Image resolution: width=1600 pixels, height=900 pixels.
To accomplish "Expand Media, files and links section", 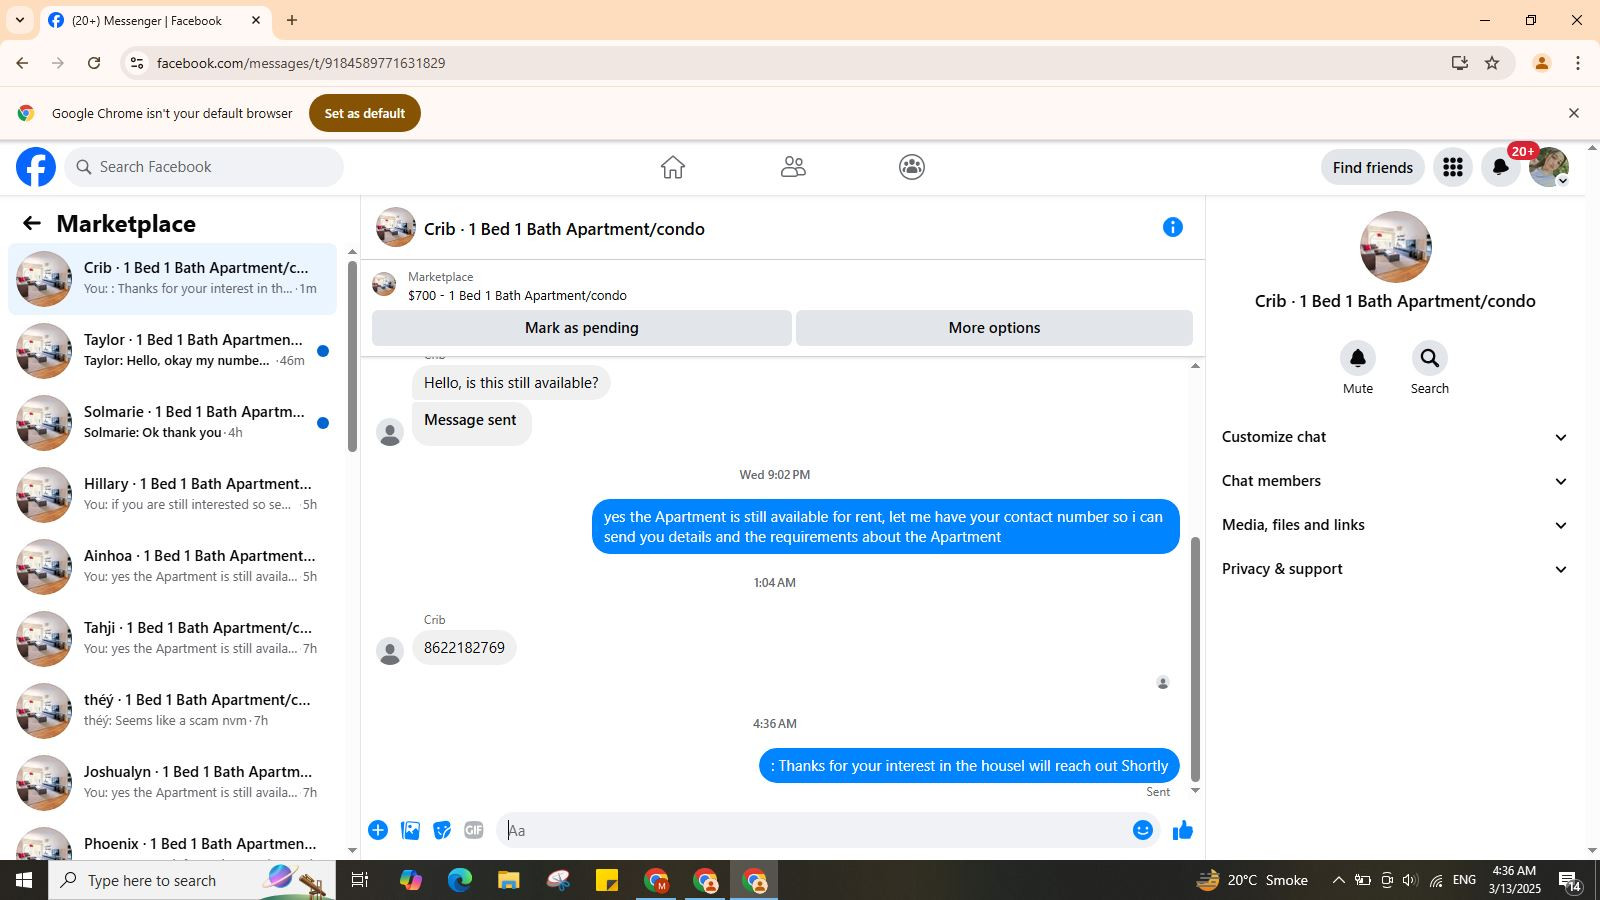I will (1395, 525).
